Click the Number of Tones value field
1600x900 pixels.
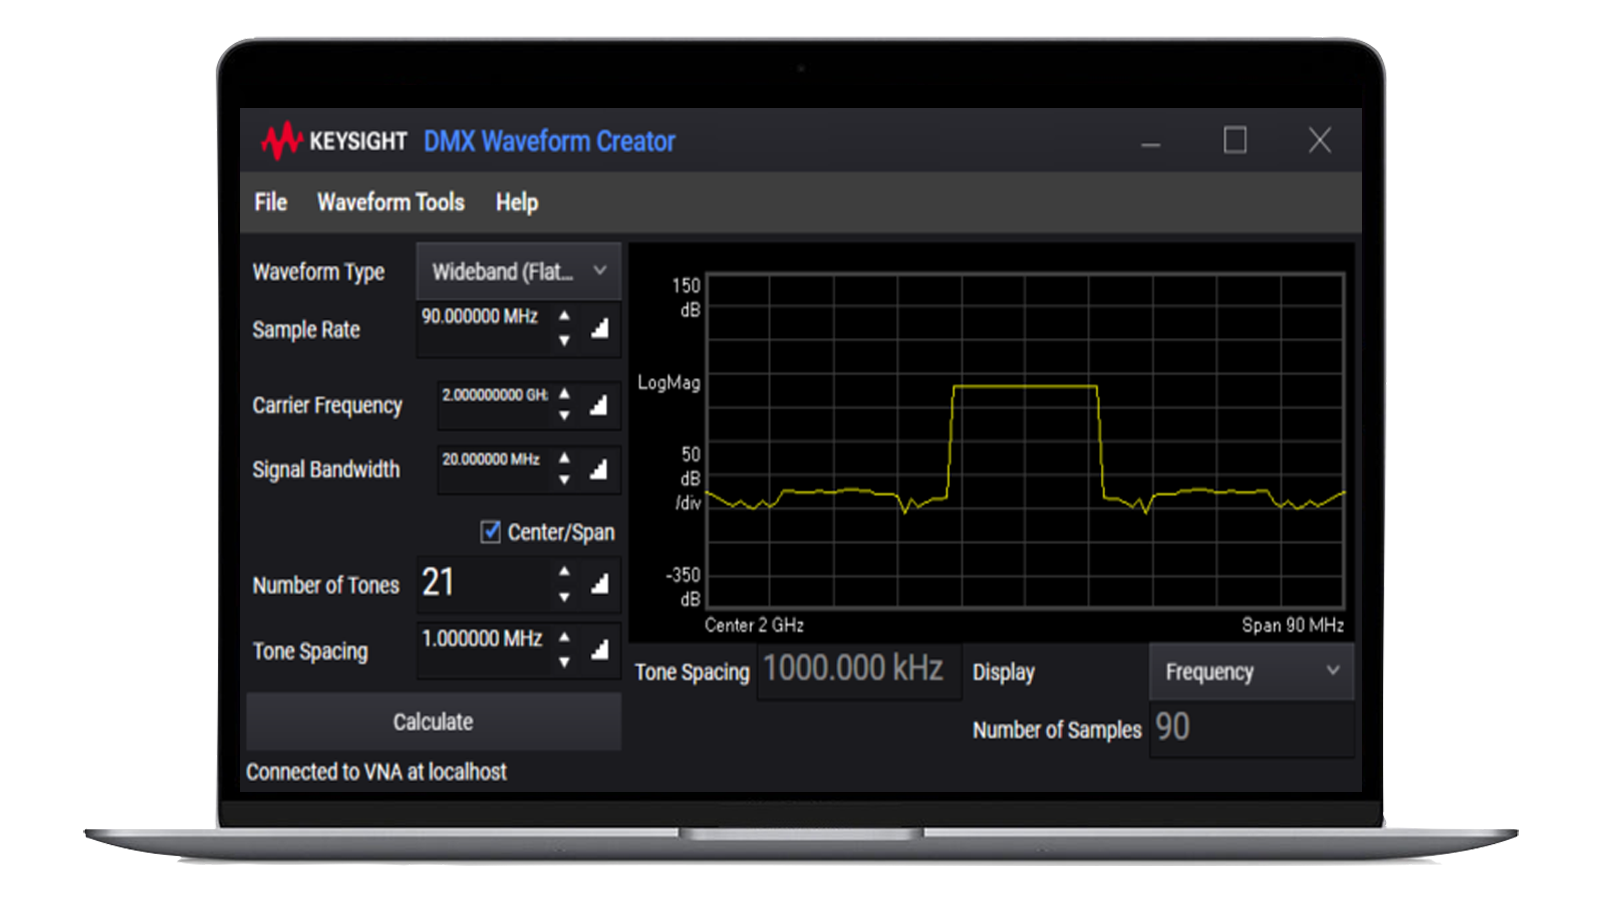click(x=480, y=584)
